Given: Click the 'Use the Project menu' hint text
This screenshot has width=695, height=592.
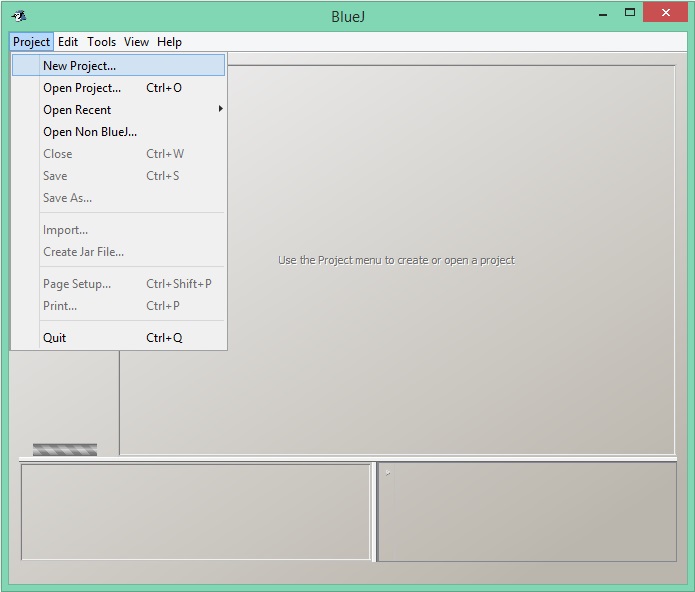Looking at the screenshot, I should pos(396,260).
